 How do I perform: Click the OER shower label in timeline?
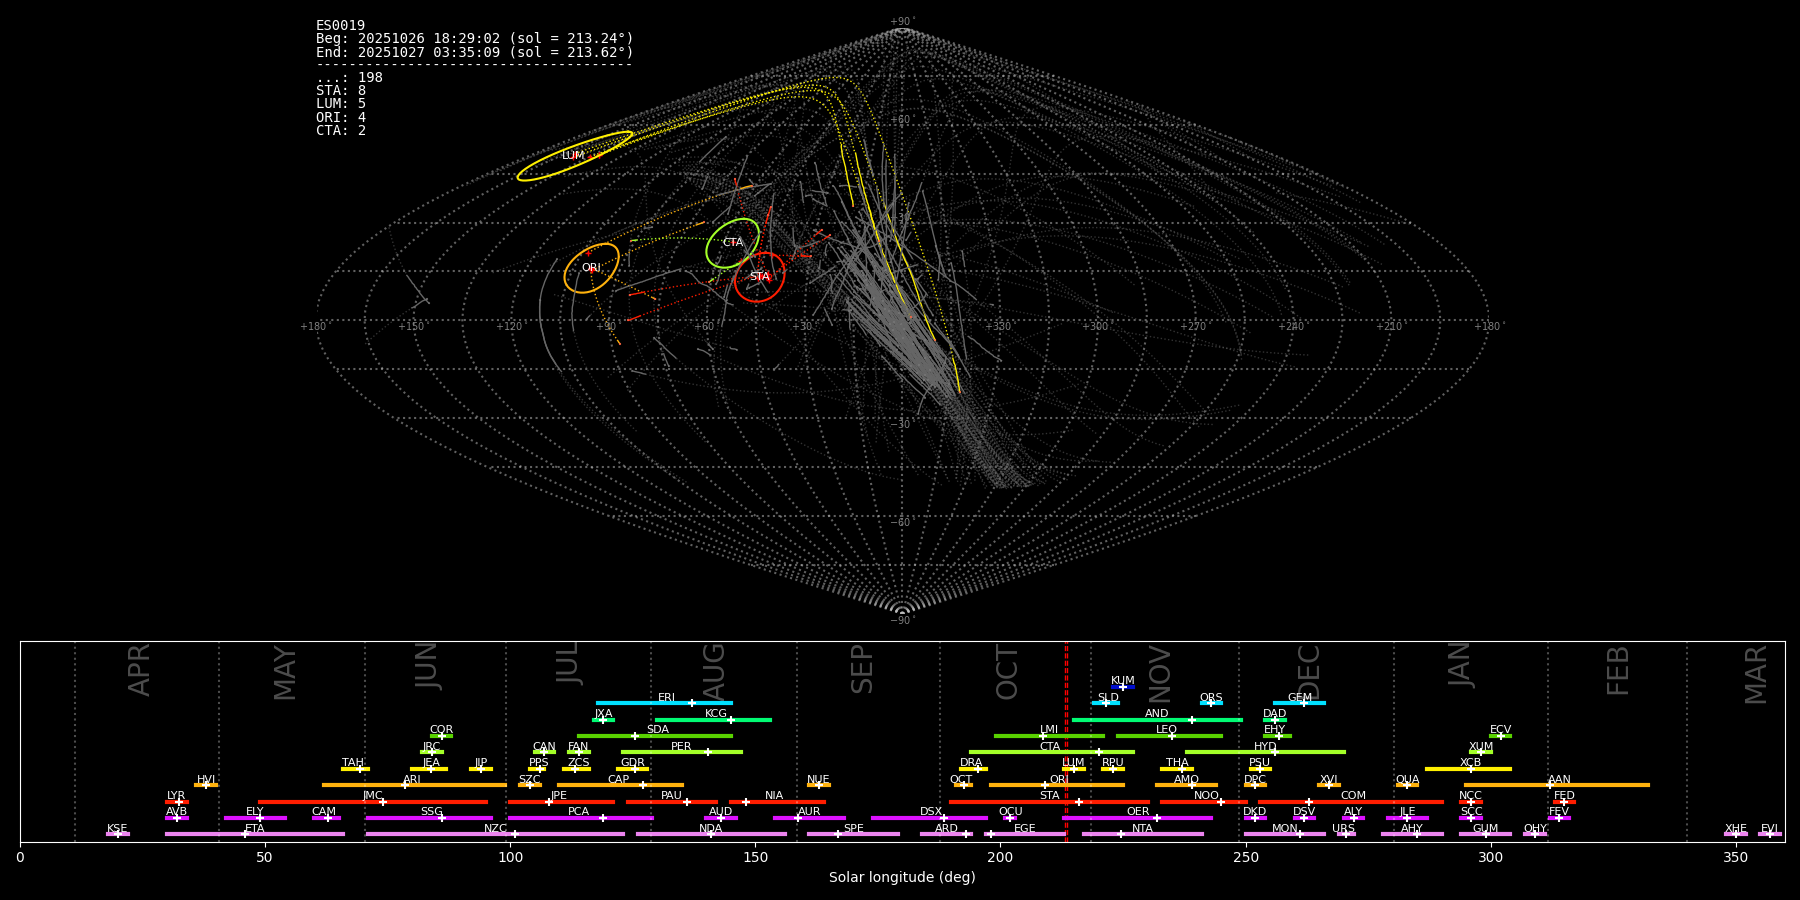1139,812
